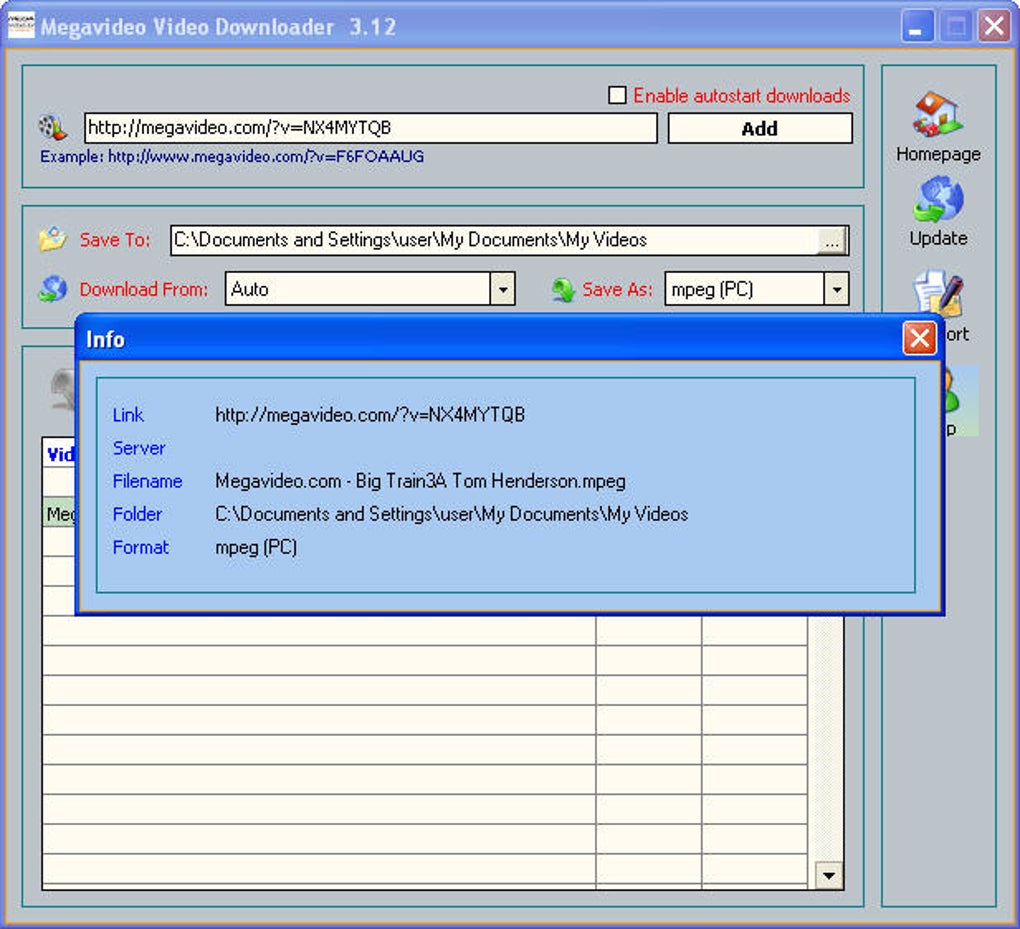This screenshot has width=1020, height=929.
Task: Enable autostart downloads checkbox
Action: pyautogui.click(x=617, y=95)
